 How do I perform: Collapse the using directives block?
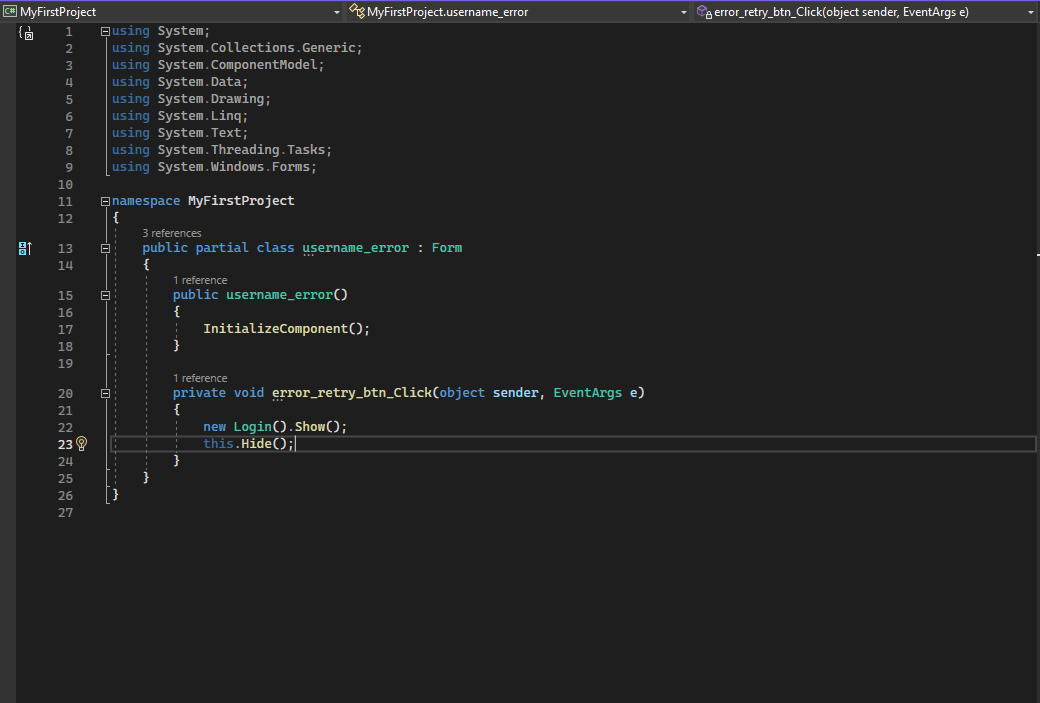(105, 32)
